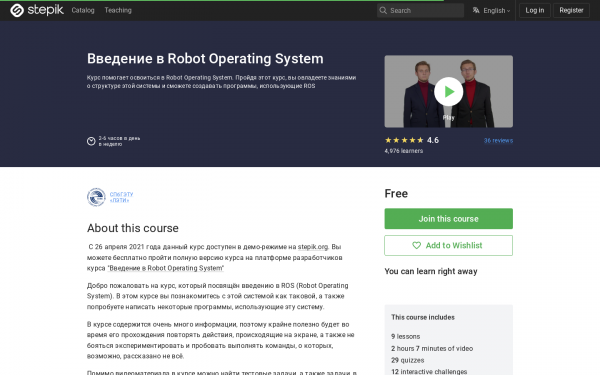
Task: Open the course video thumbnail
Action: click(448, 91)
